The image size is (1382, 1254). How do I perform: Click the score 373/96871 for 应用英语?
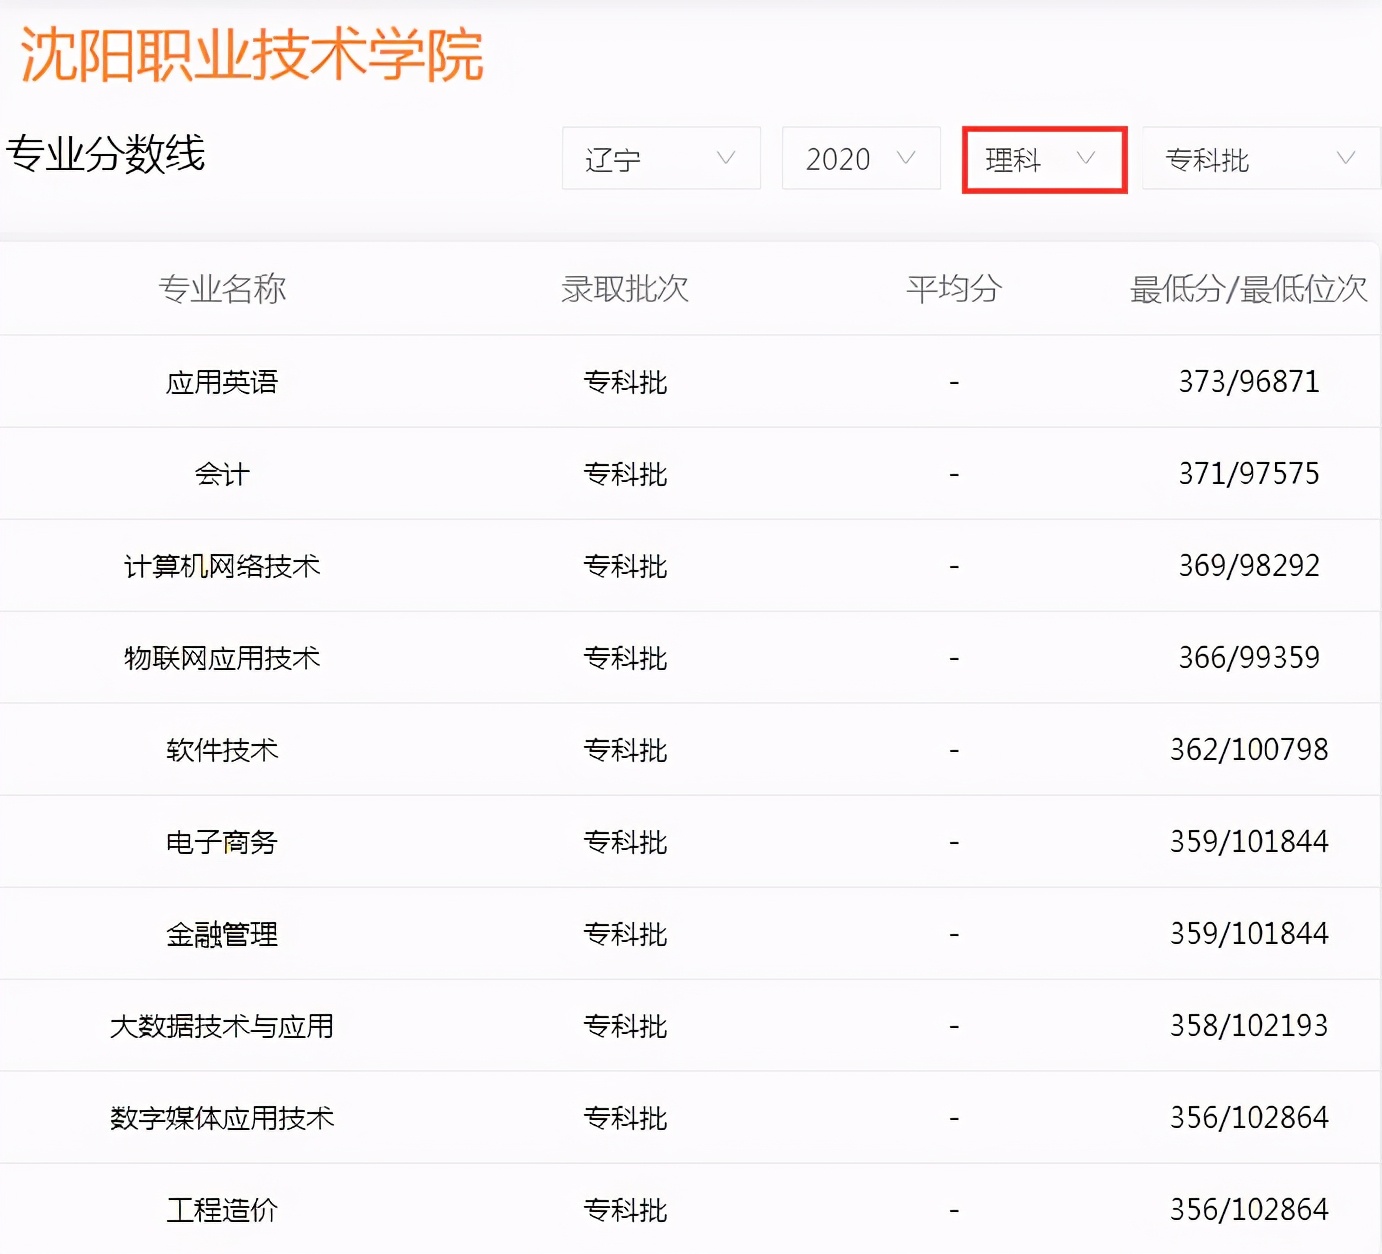pos(1248,381)
